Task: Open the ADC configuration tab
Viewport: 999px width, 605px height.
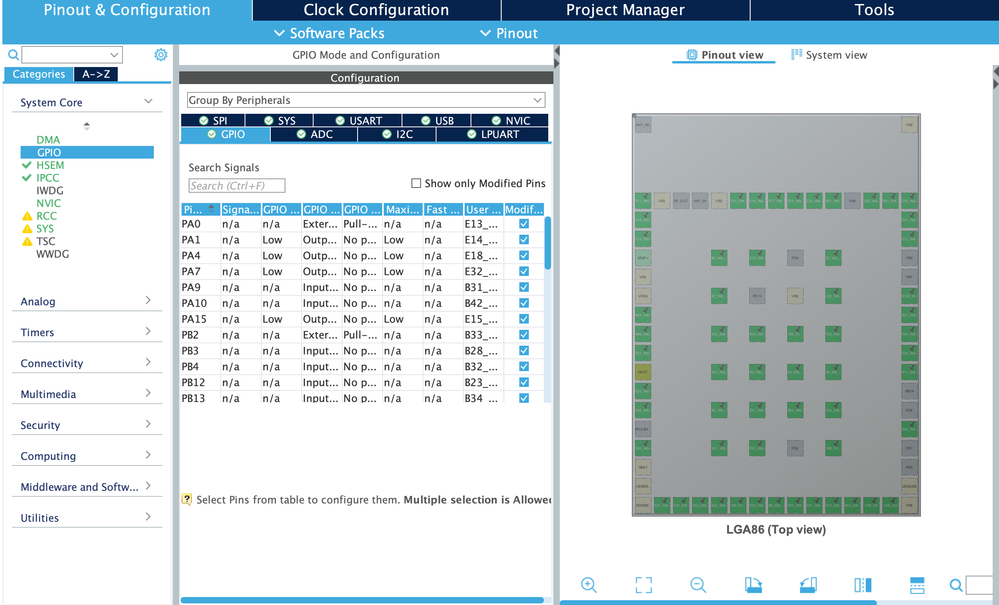Action: pos(314,134)
